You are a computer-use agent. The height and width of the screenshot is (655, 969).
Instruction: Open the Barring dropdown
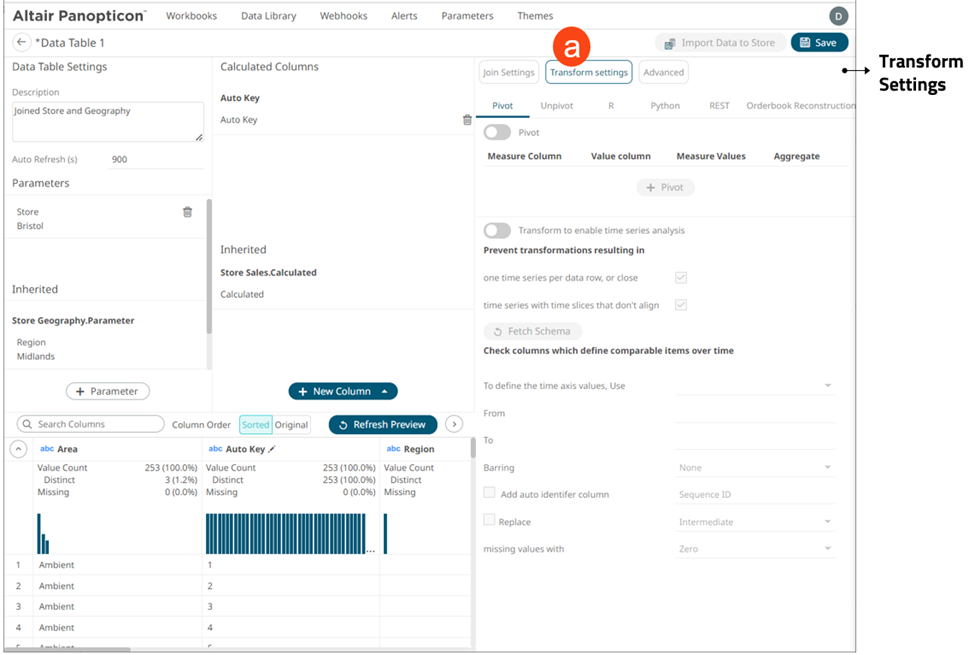point(754,468)
